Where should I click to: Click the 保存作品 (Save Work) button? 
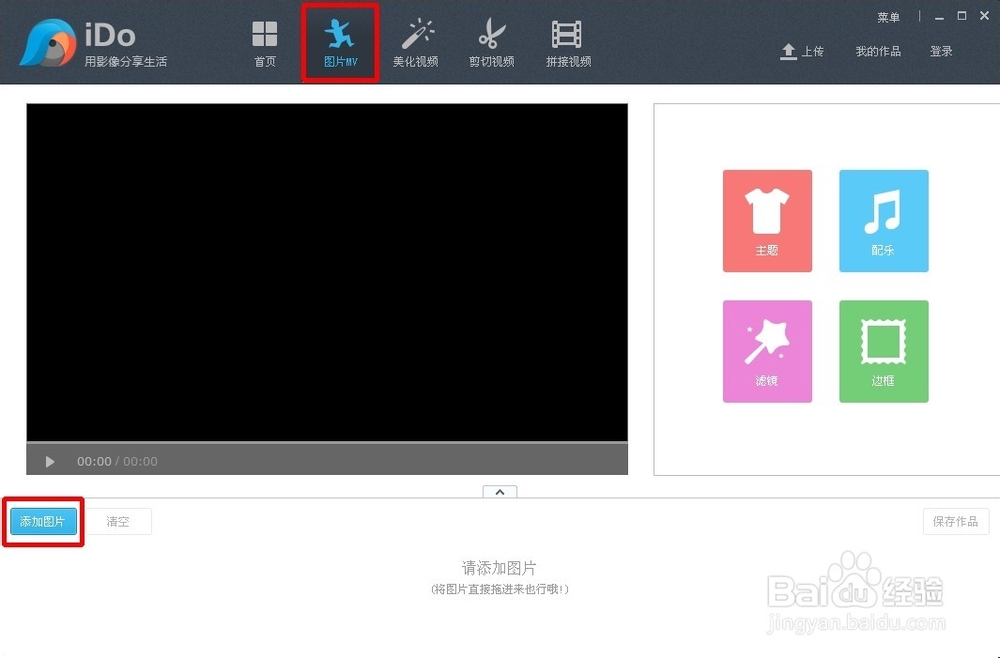(956, 521)
